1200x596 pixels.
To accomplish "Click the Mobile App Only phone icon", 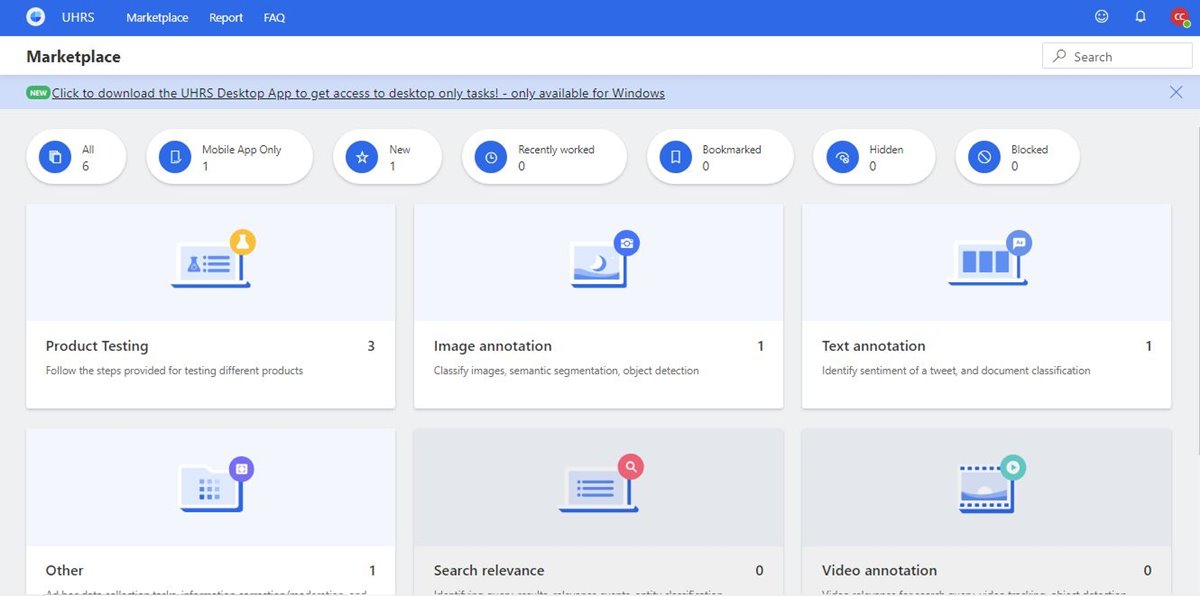I will 176,157.
